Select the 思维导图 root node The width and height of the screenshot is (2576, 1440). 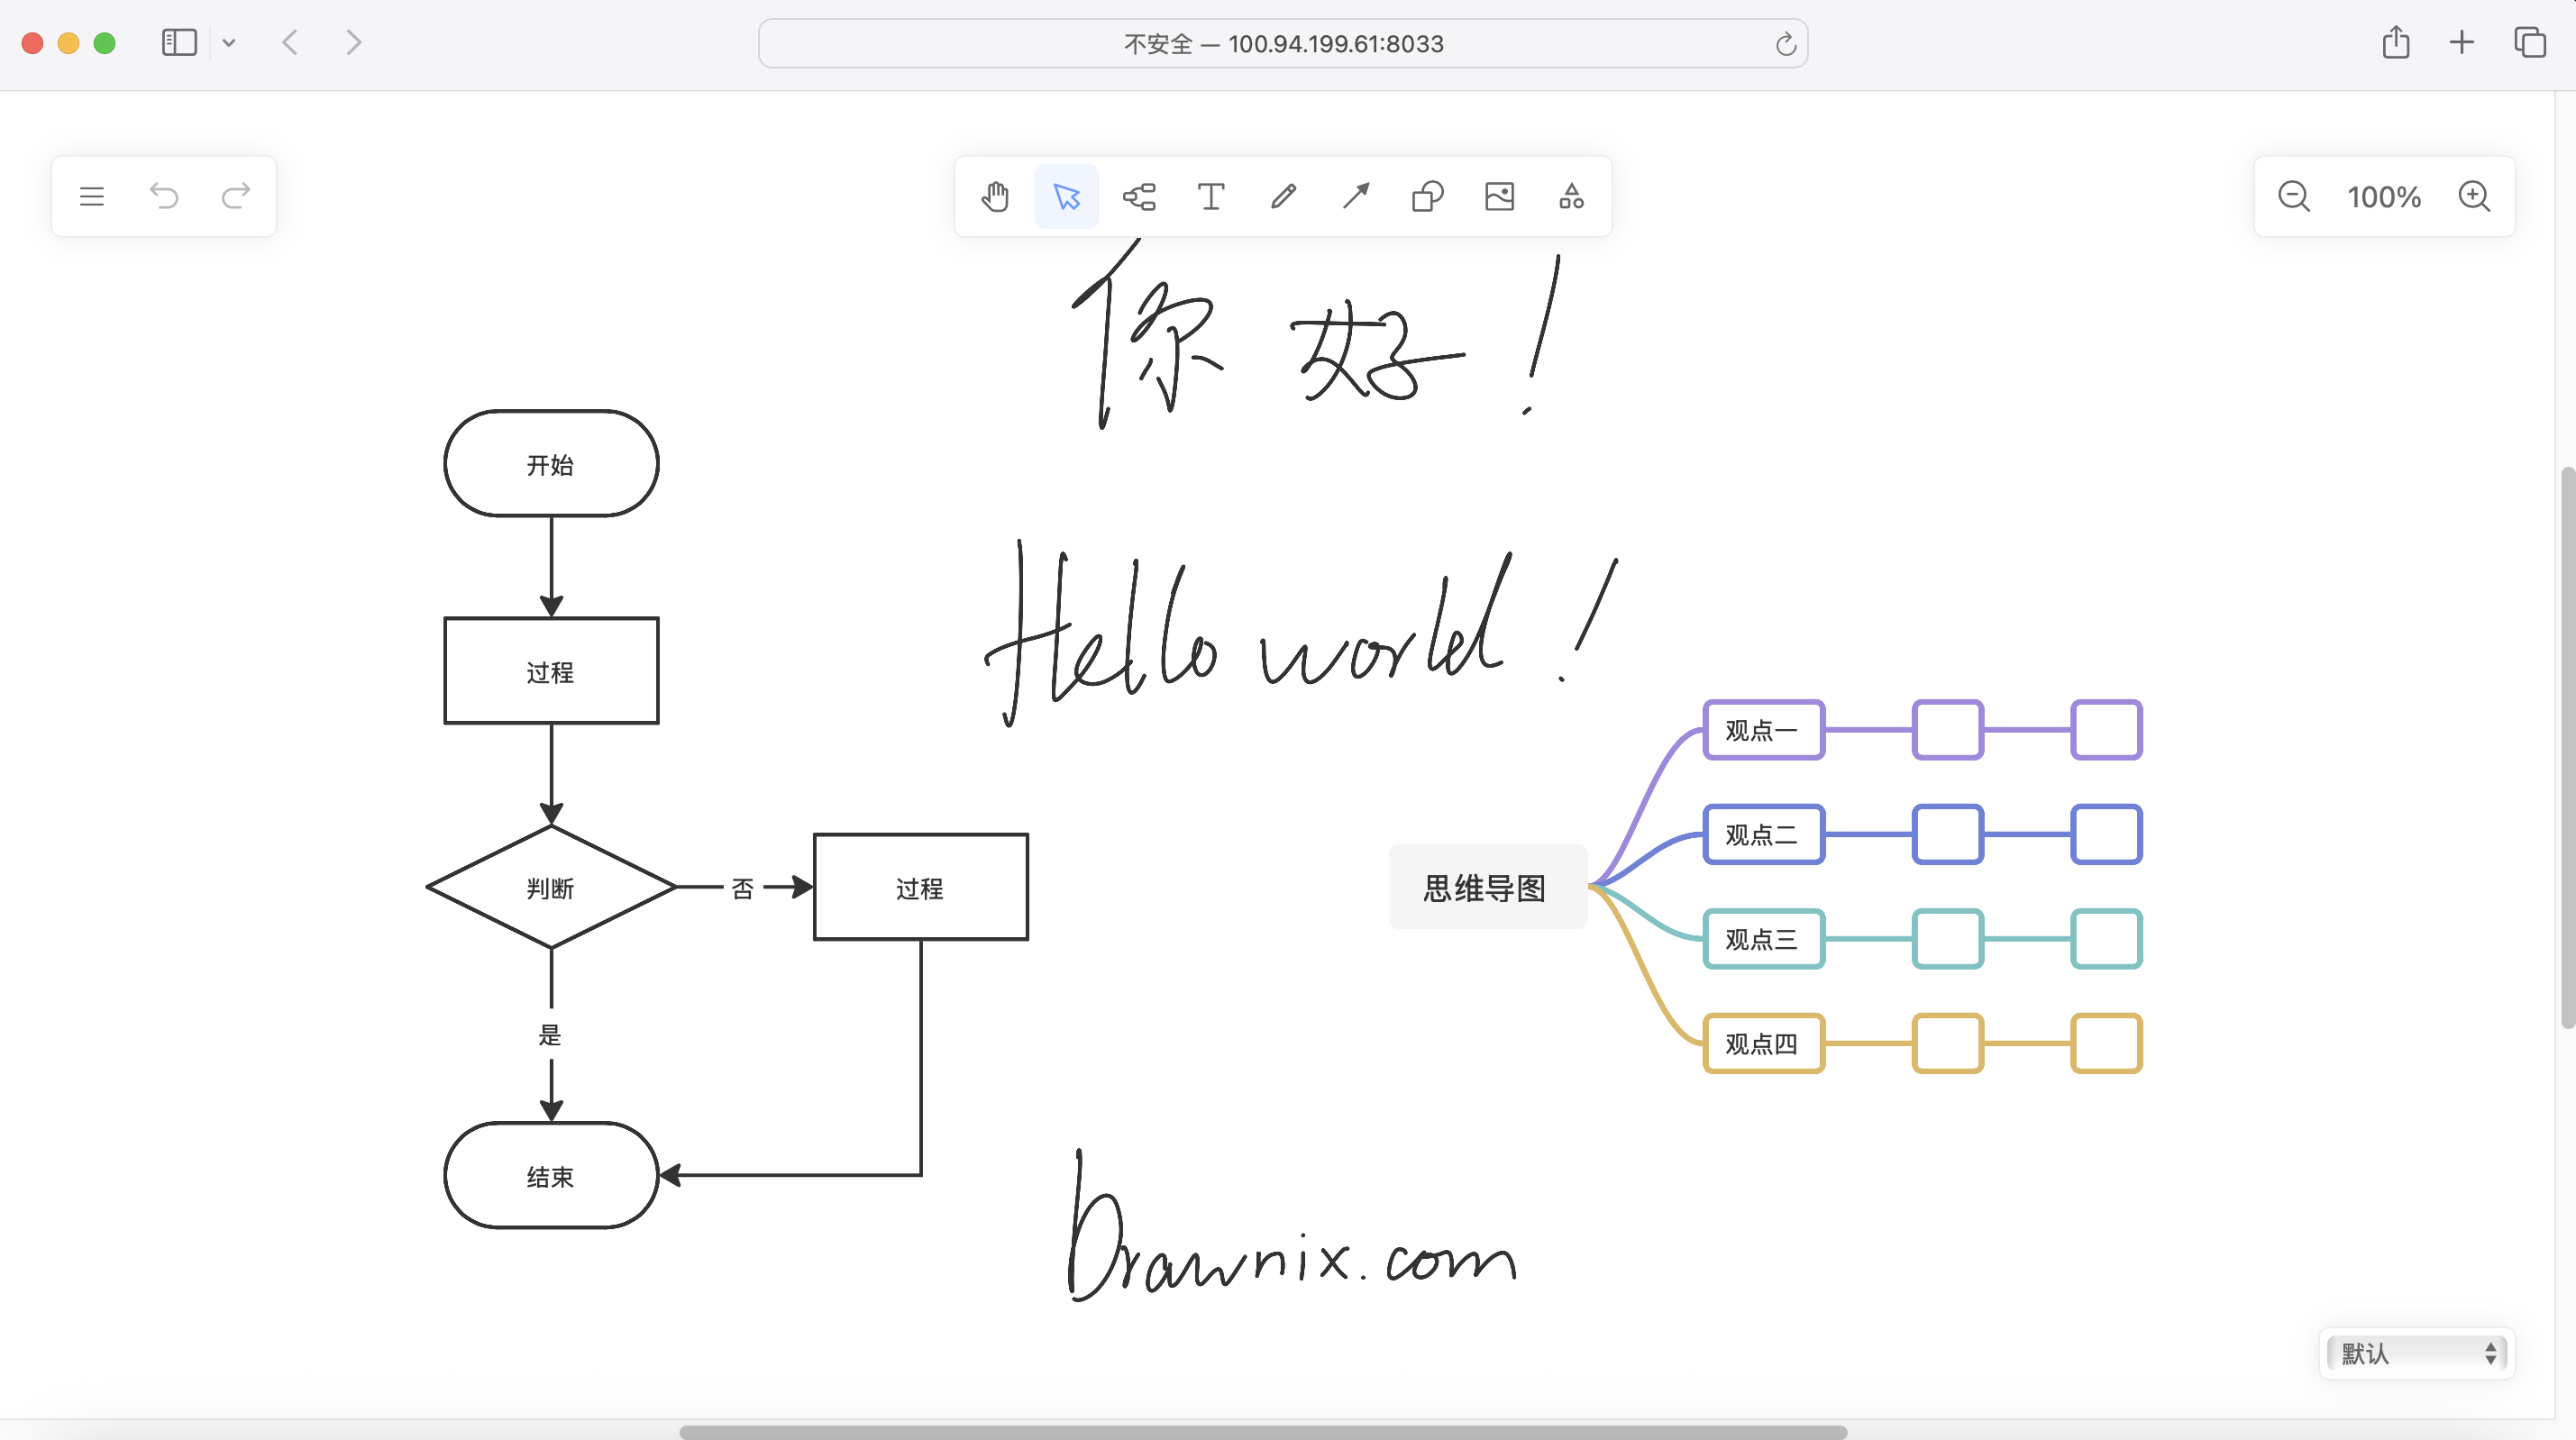pyautogui.click(x=1486, y=887)
